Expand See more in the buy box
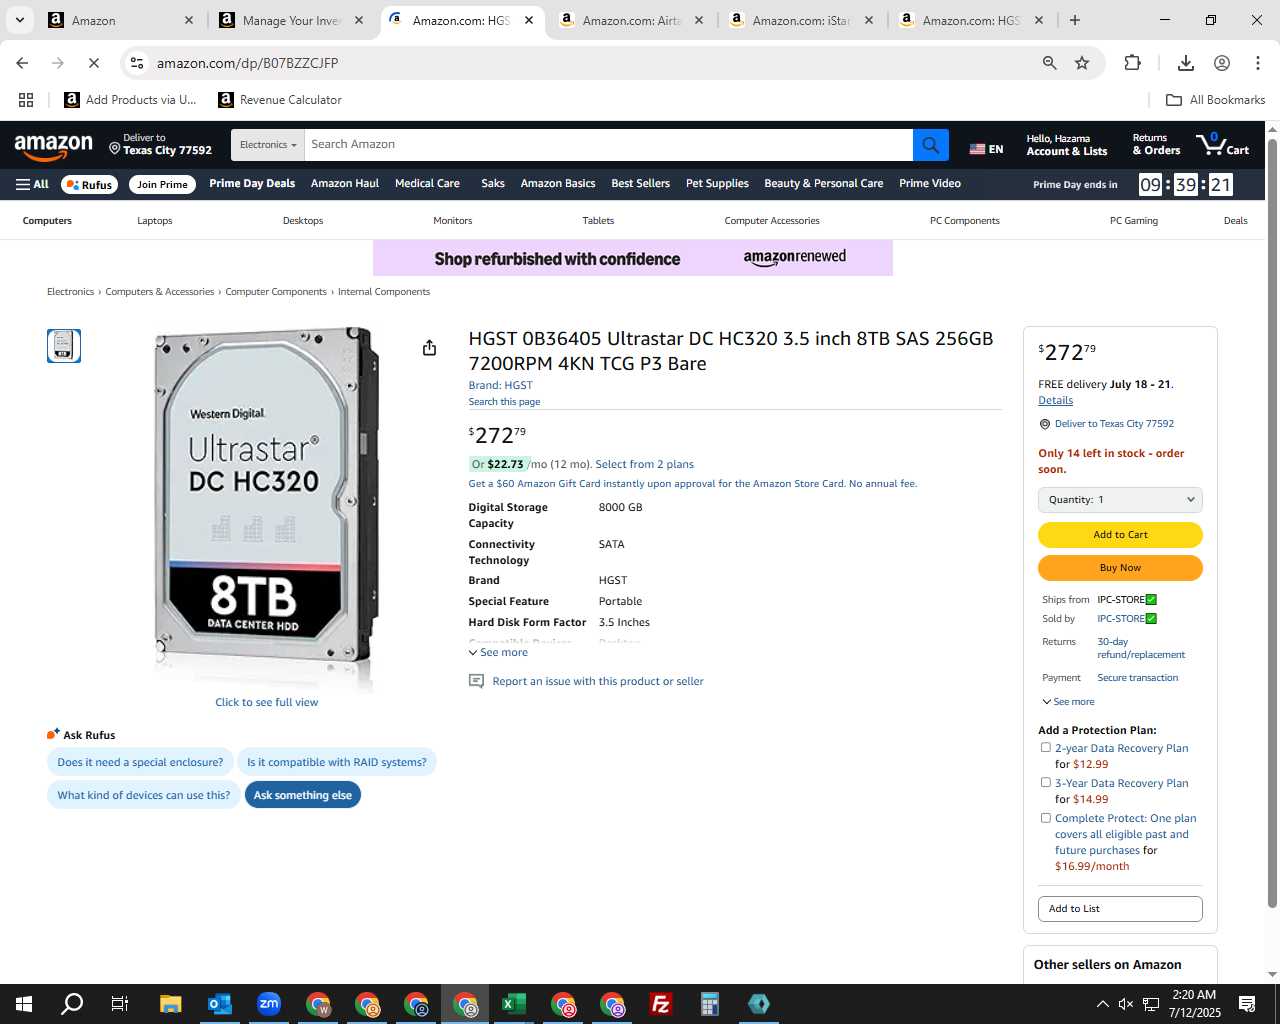Screen dimensions: 1280x1024 [x=1068, y=702]
